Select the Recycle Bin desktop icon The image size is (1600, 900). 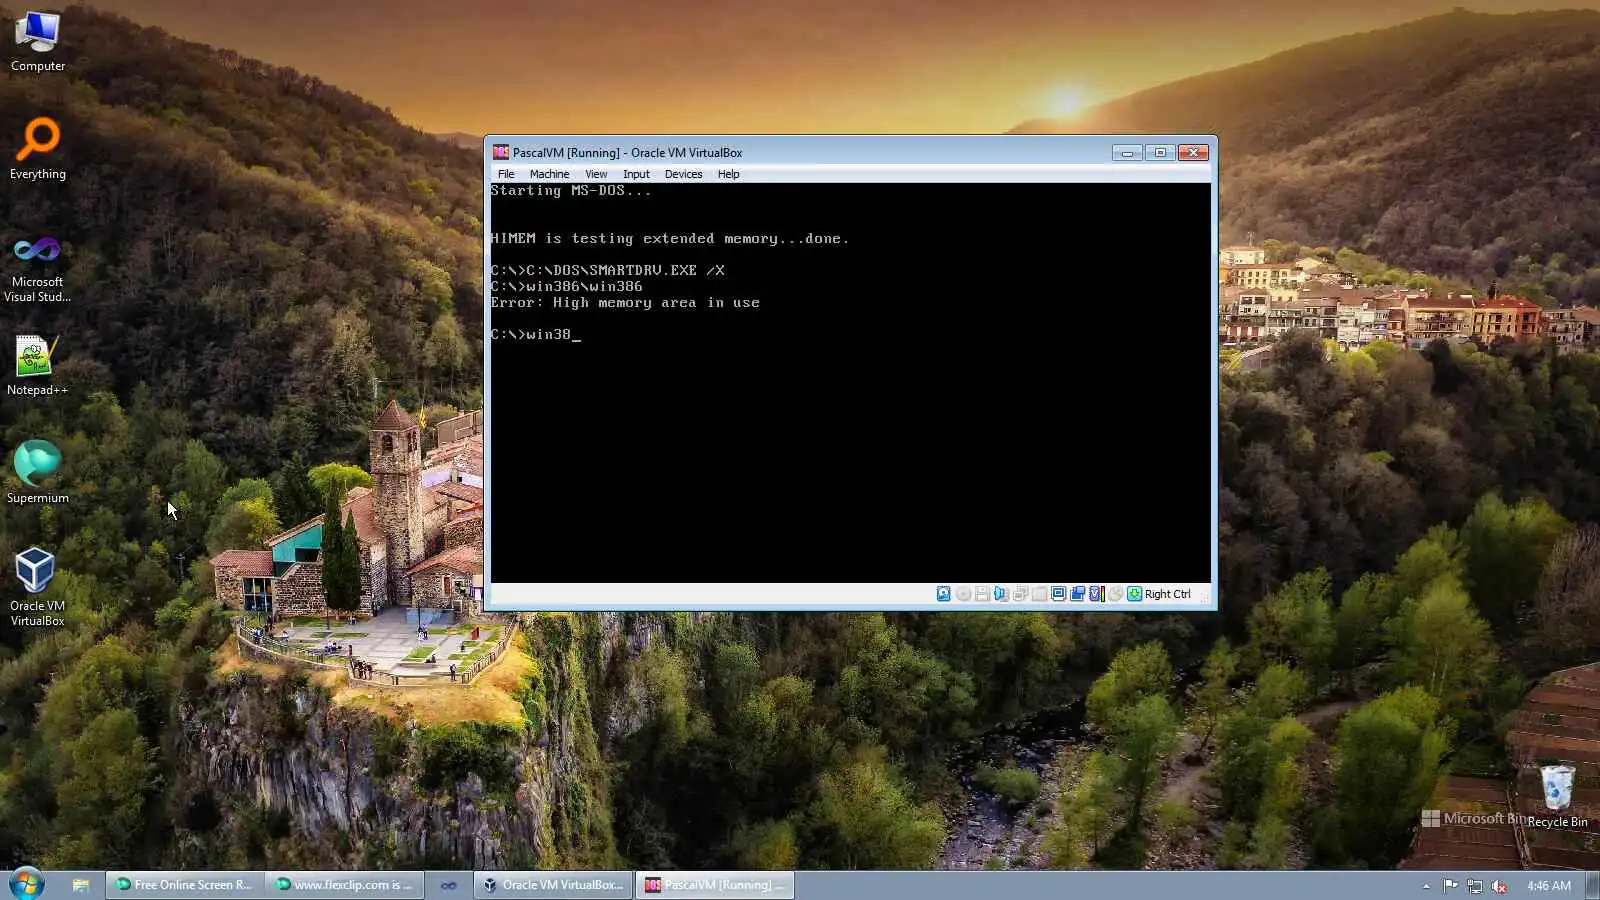(x=1557, y=796)
